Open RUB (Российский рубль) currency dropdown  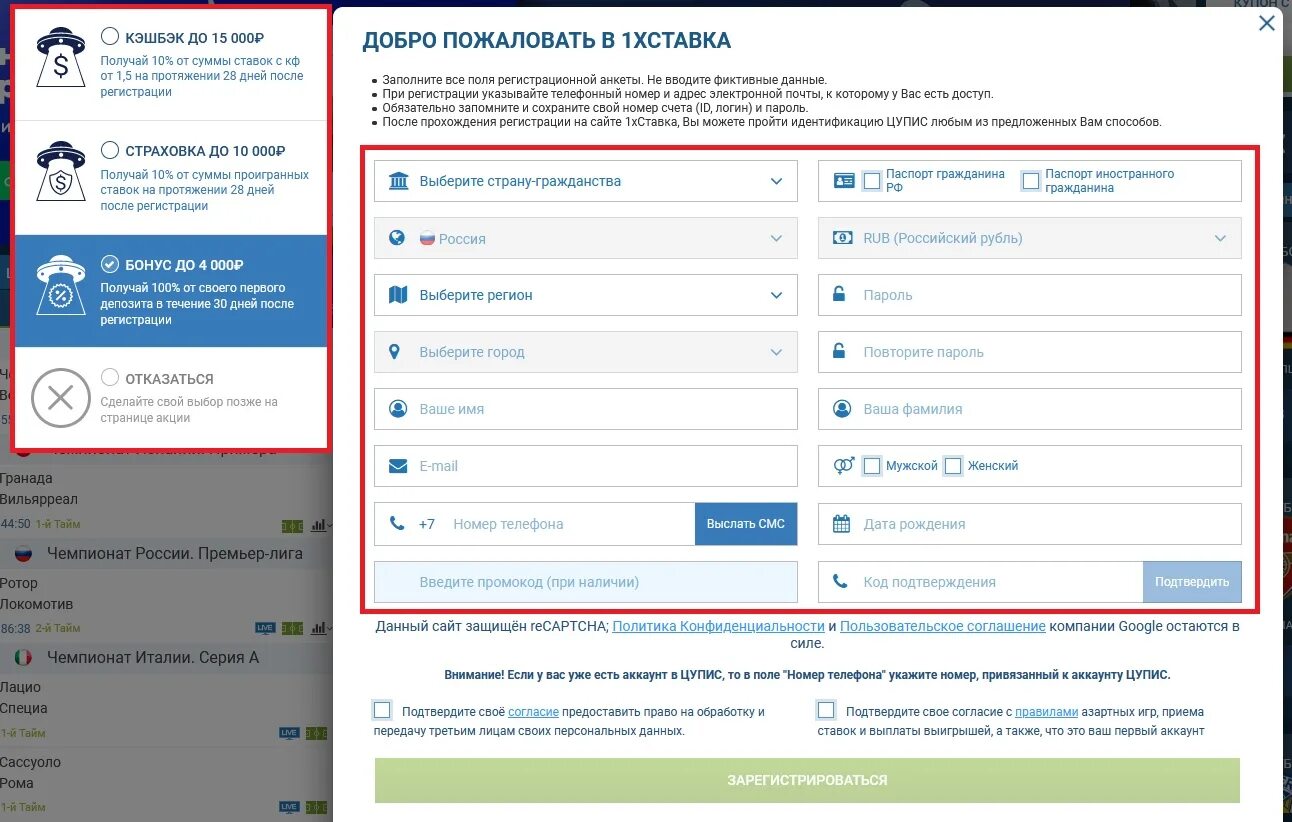click(1030, 238)
